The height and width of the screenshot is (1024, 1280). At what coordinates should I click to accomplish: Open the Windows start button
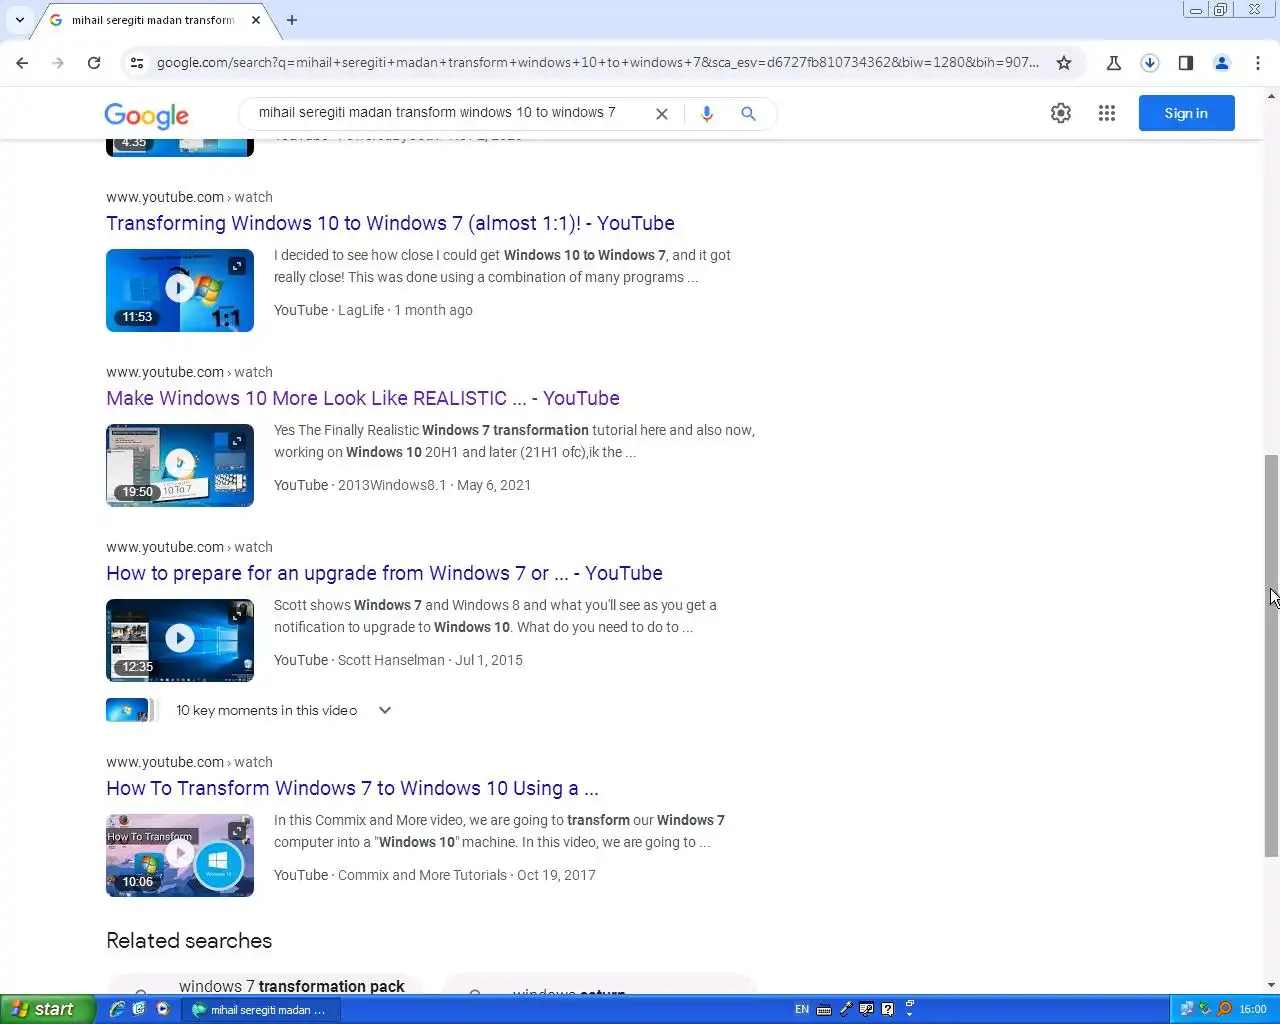[x=47, y=1009]
